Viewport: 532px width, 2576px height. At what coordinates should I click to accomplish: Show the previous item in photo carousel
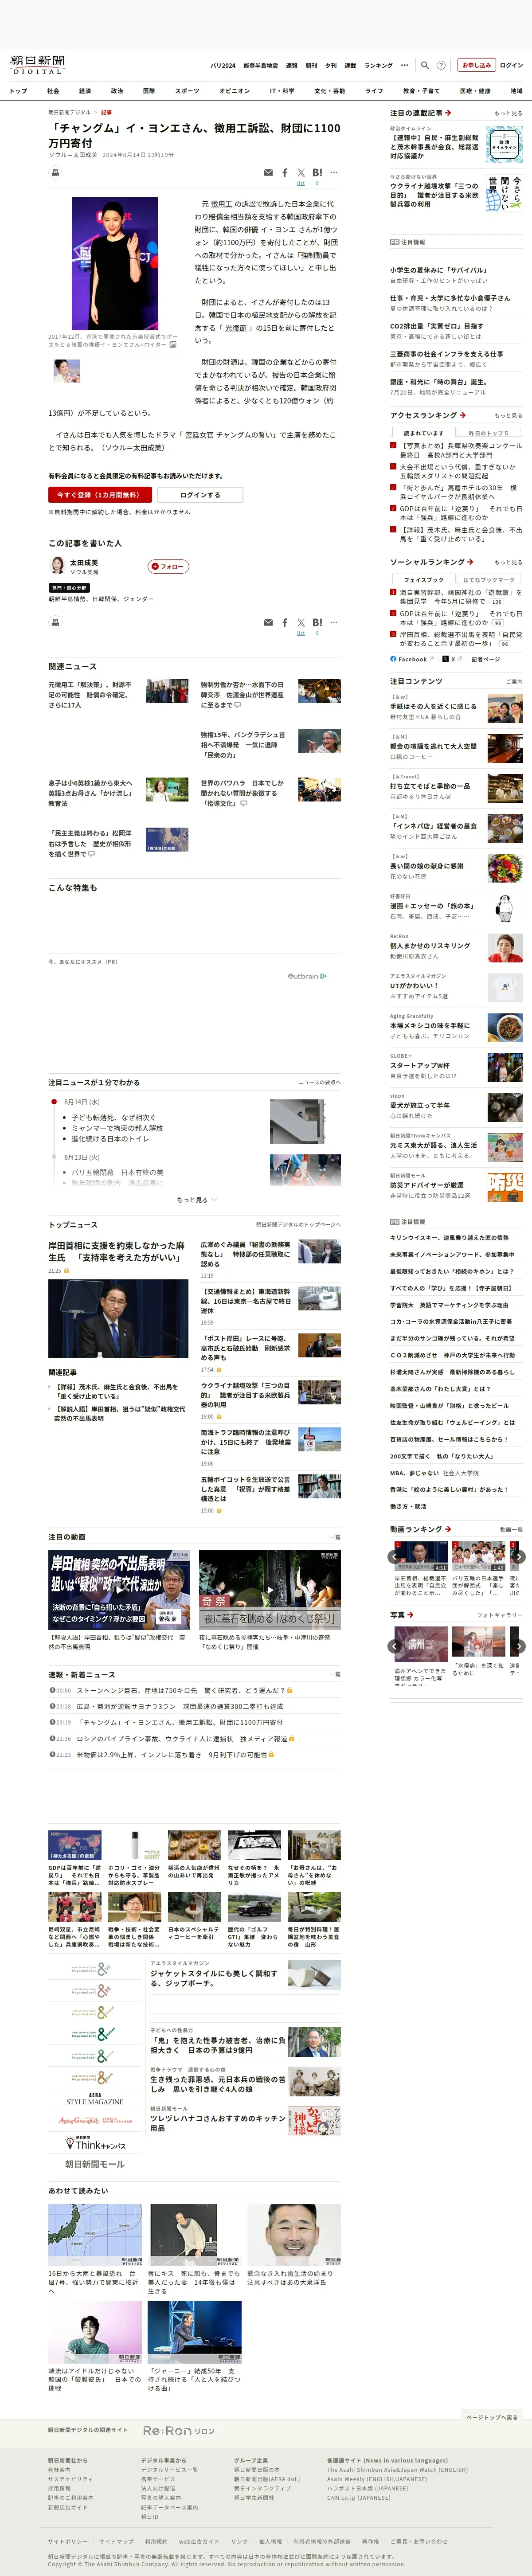pos(394,1645)
